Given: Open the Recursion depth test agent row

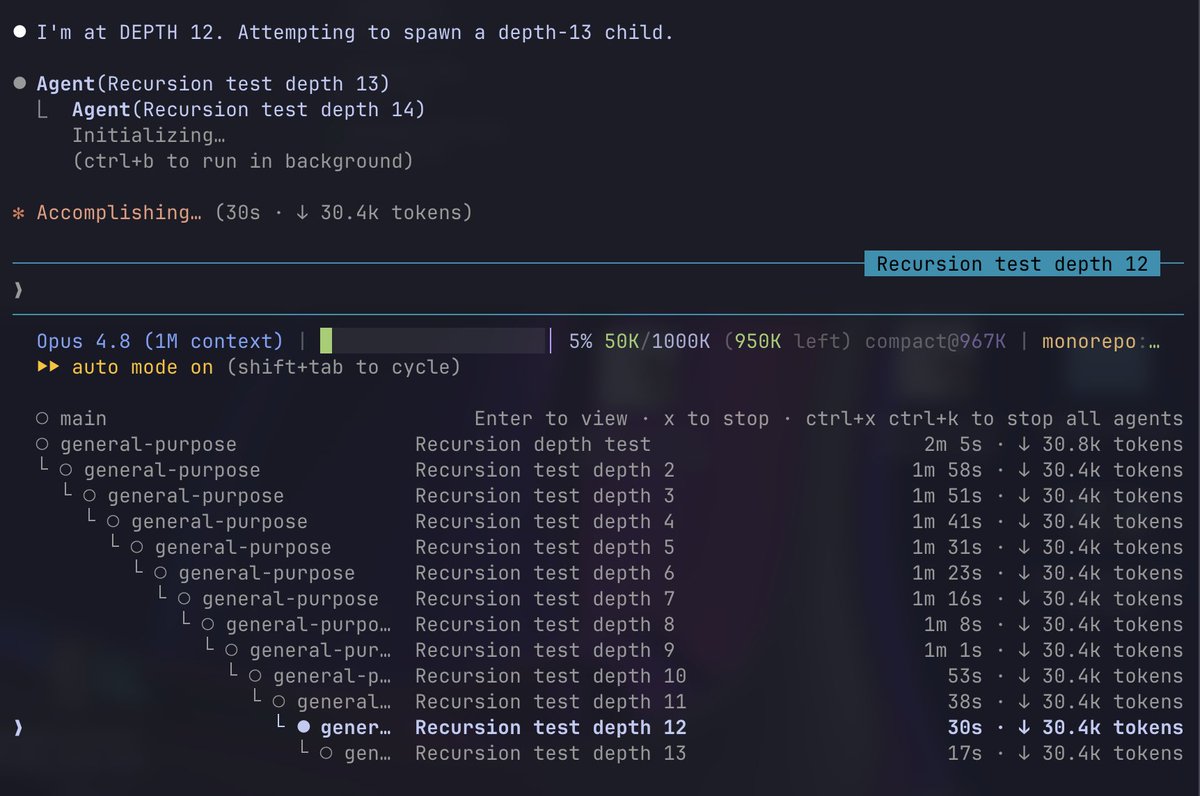Looking at the screenshot, I should tap(609, 445).
